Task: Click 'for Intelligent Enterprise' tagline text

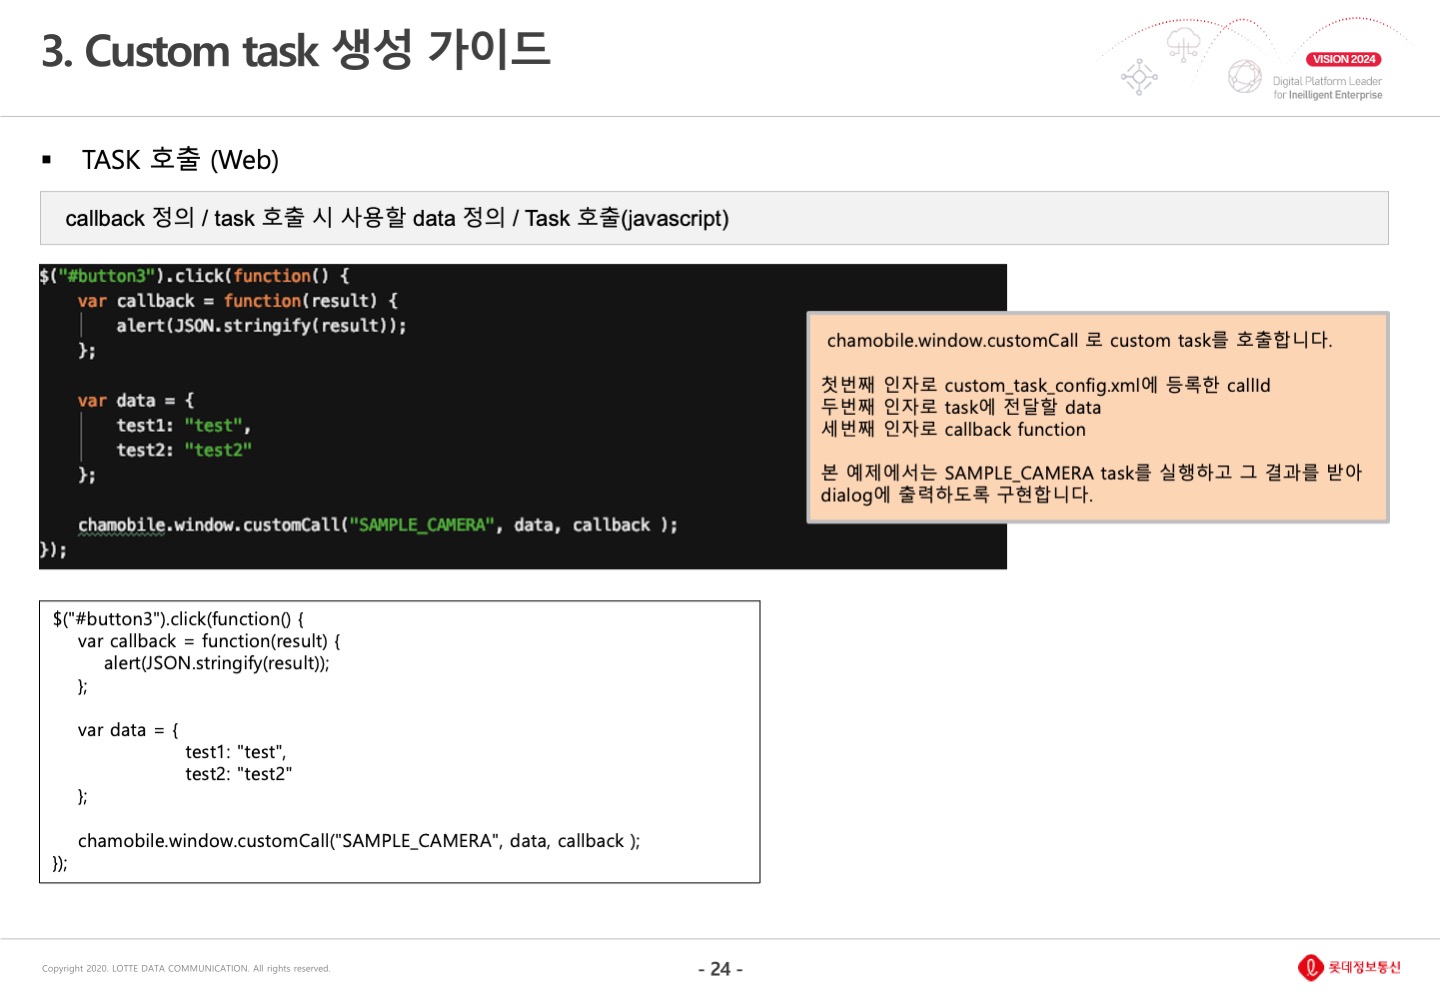Action: [1327, 95]
